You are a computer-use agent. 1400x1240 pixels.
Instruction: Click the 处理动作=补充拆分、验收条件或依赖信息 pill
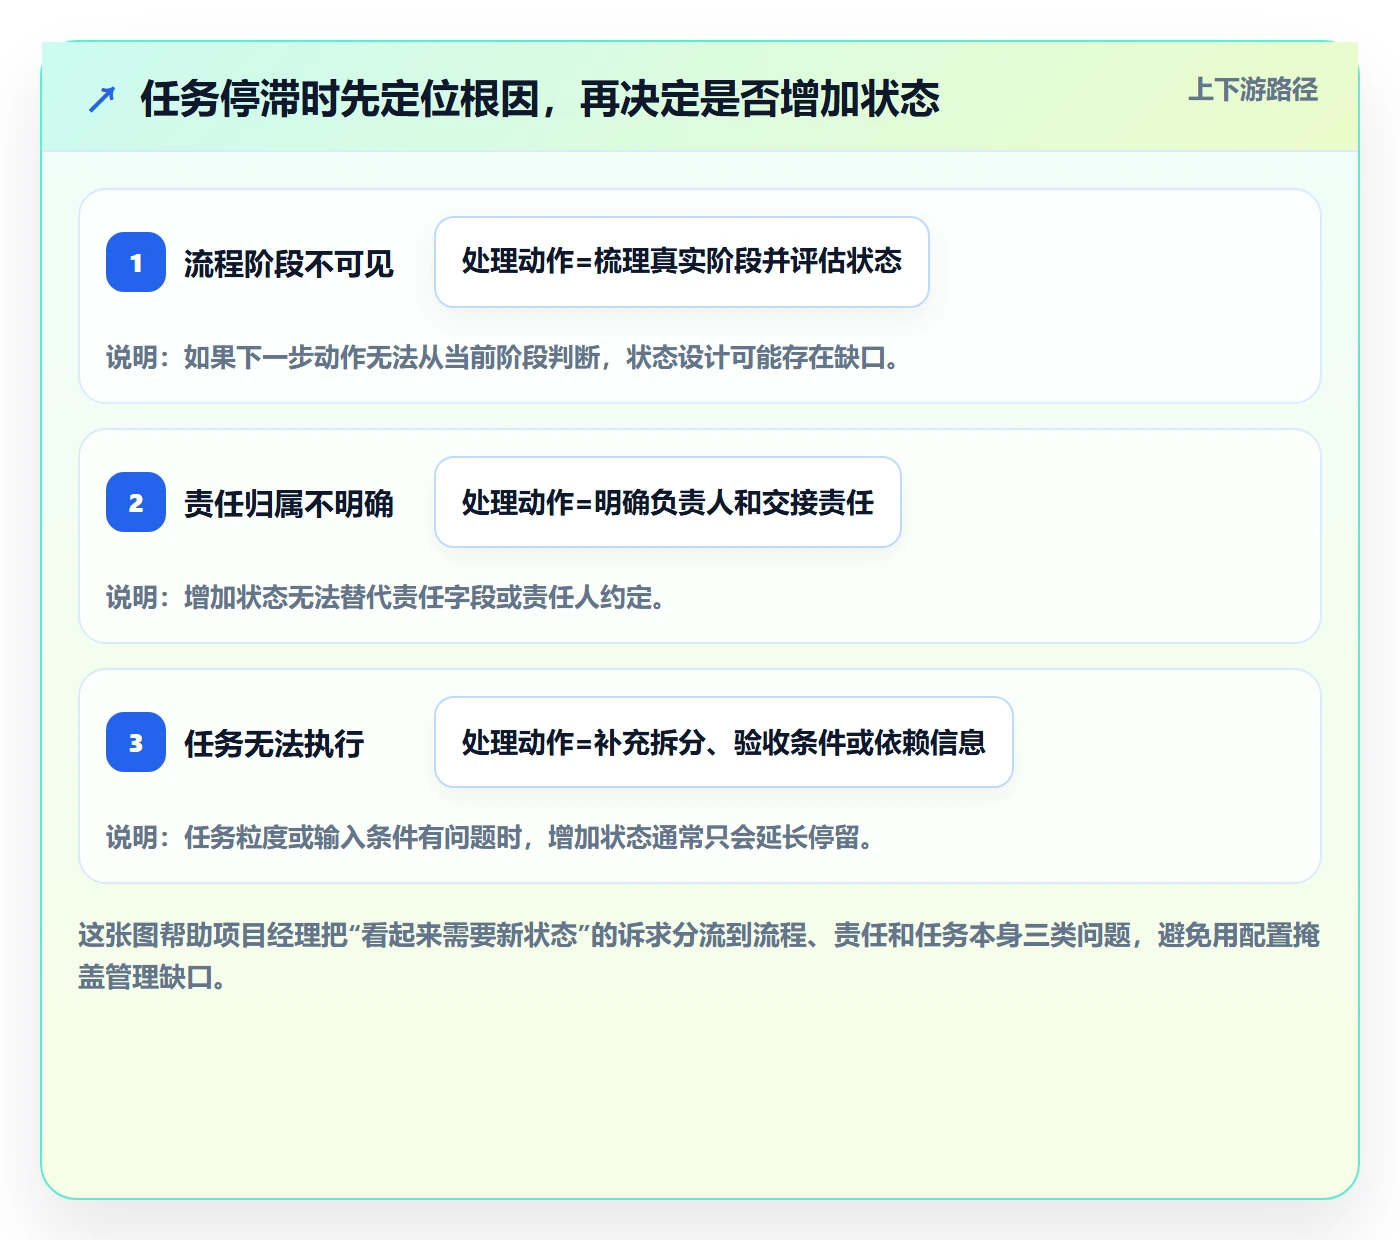click(724, 742)
